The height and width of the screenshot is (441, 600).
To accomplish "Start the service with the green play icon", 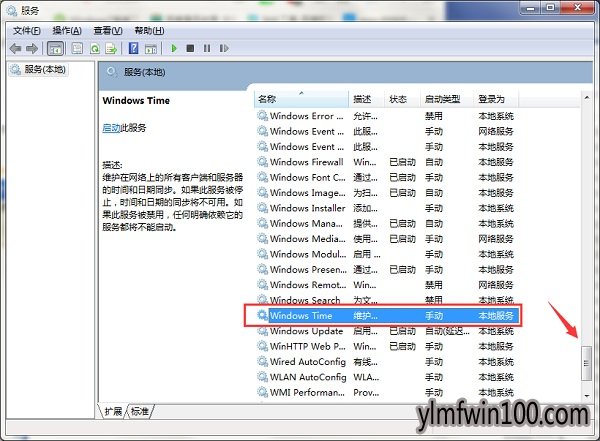I will coord(174,48).
